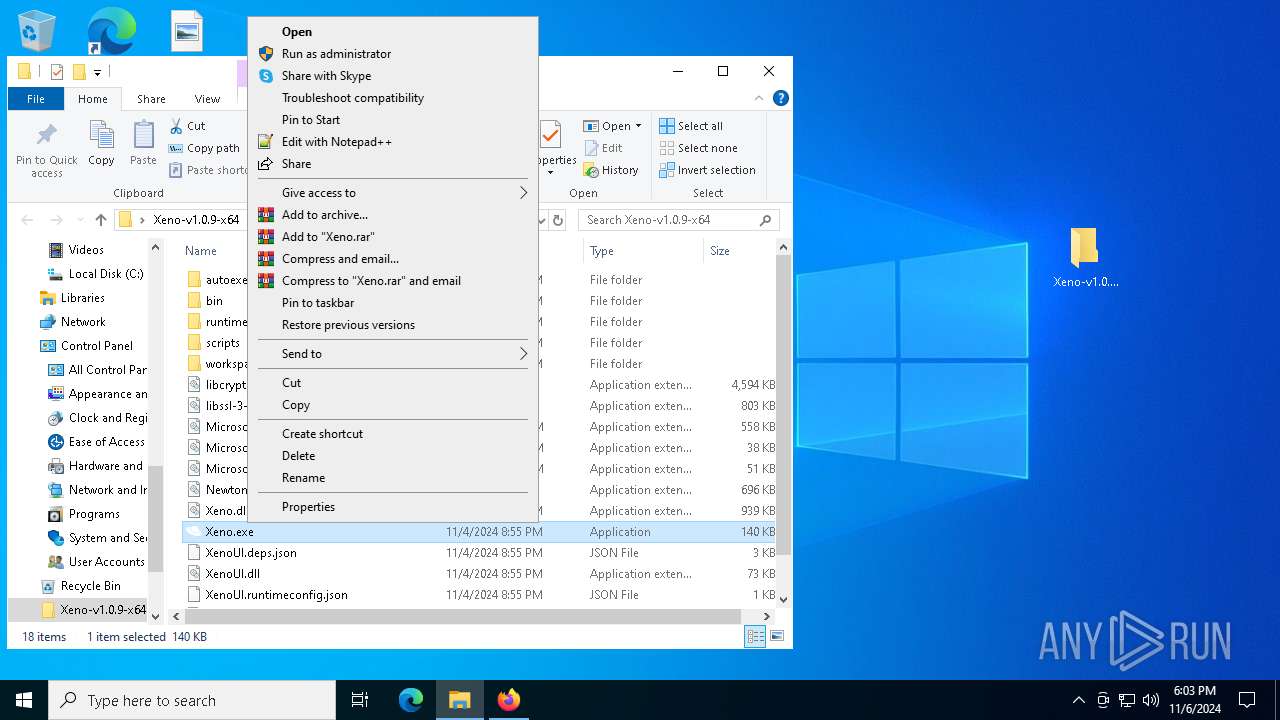Click File Explorer taskbar icon
Viewport: 1280px width, 720px height.
point(459,700)
